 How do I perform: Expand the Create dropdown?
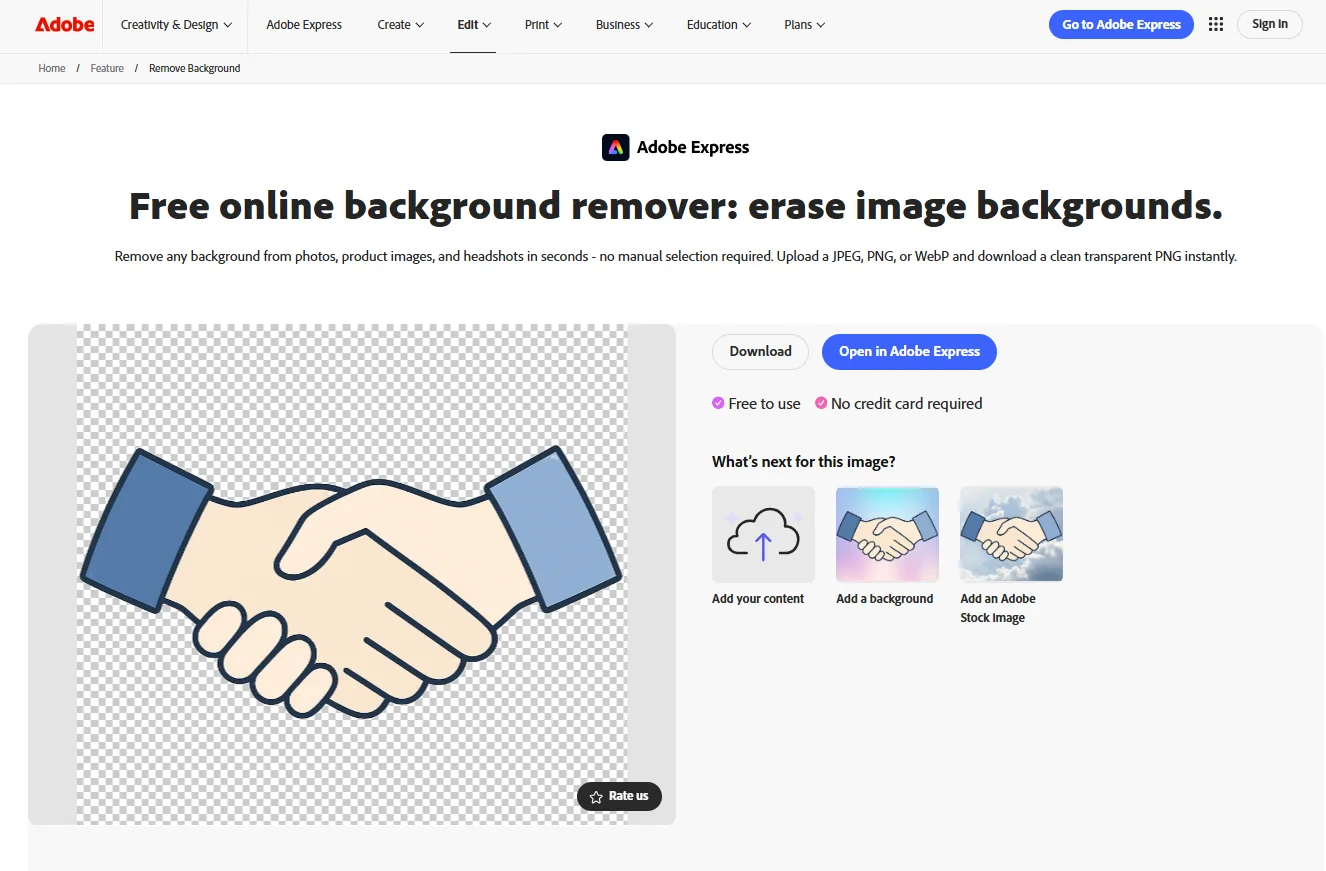(401, 25)
